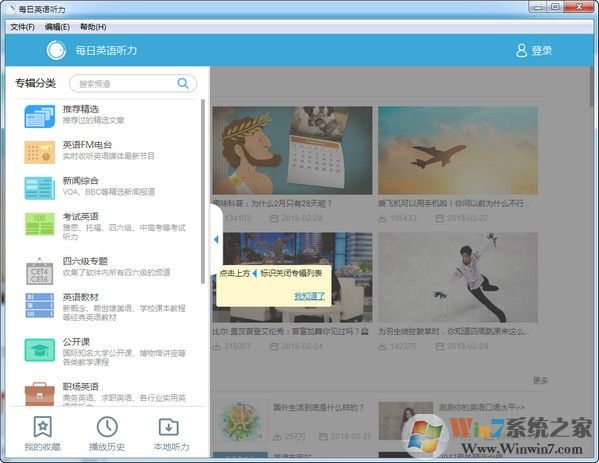This screenshot has width=599, height=463.
Task: Open the 编辑(E) menu
Action: 57,27
